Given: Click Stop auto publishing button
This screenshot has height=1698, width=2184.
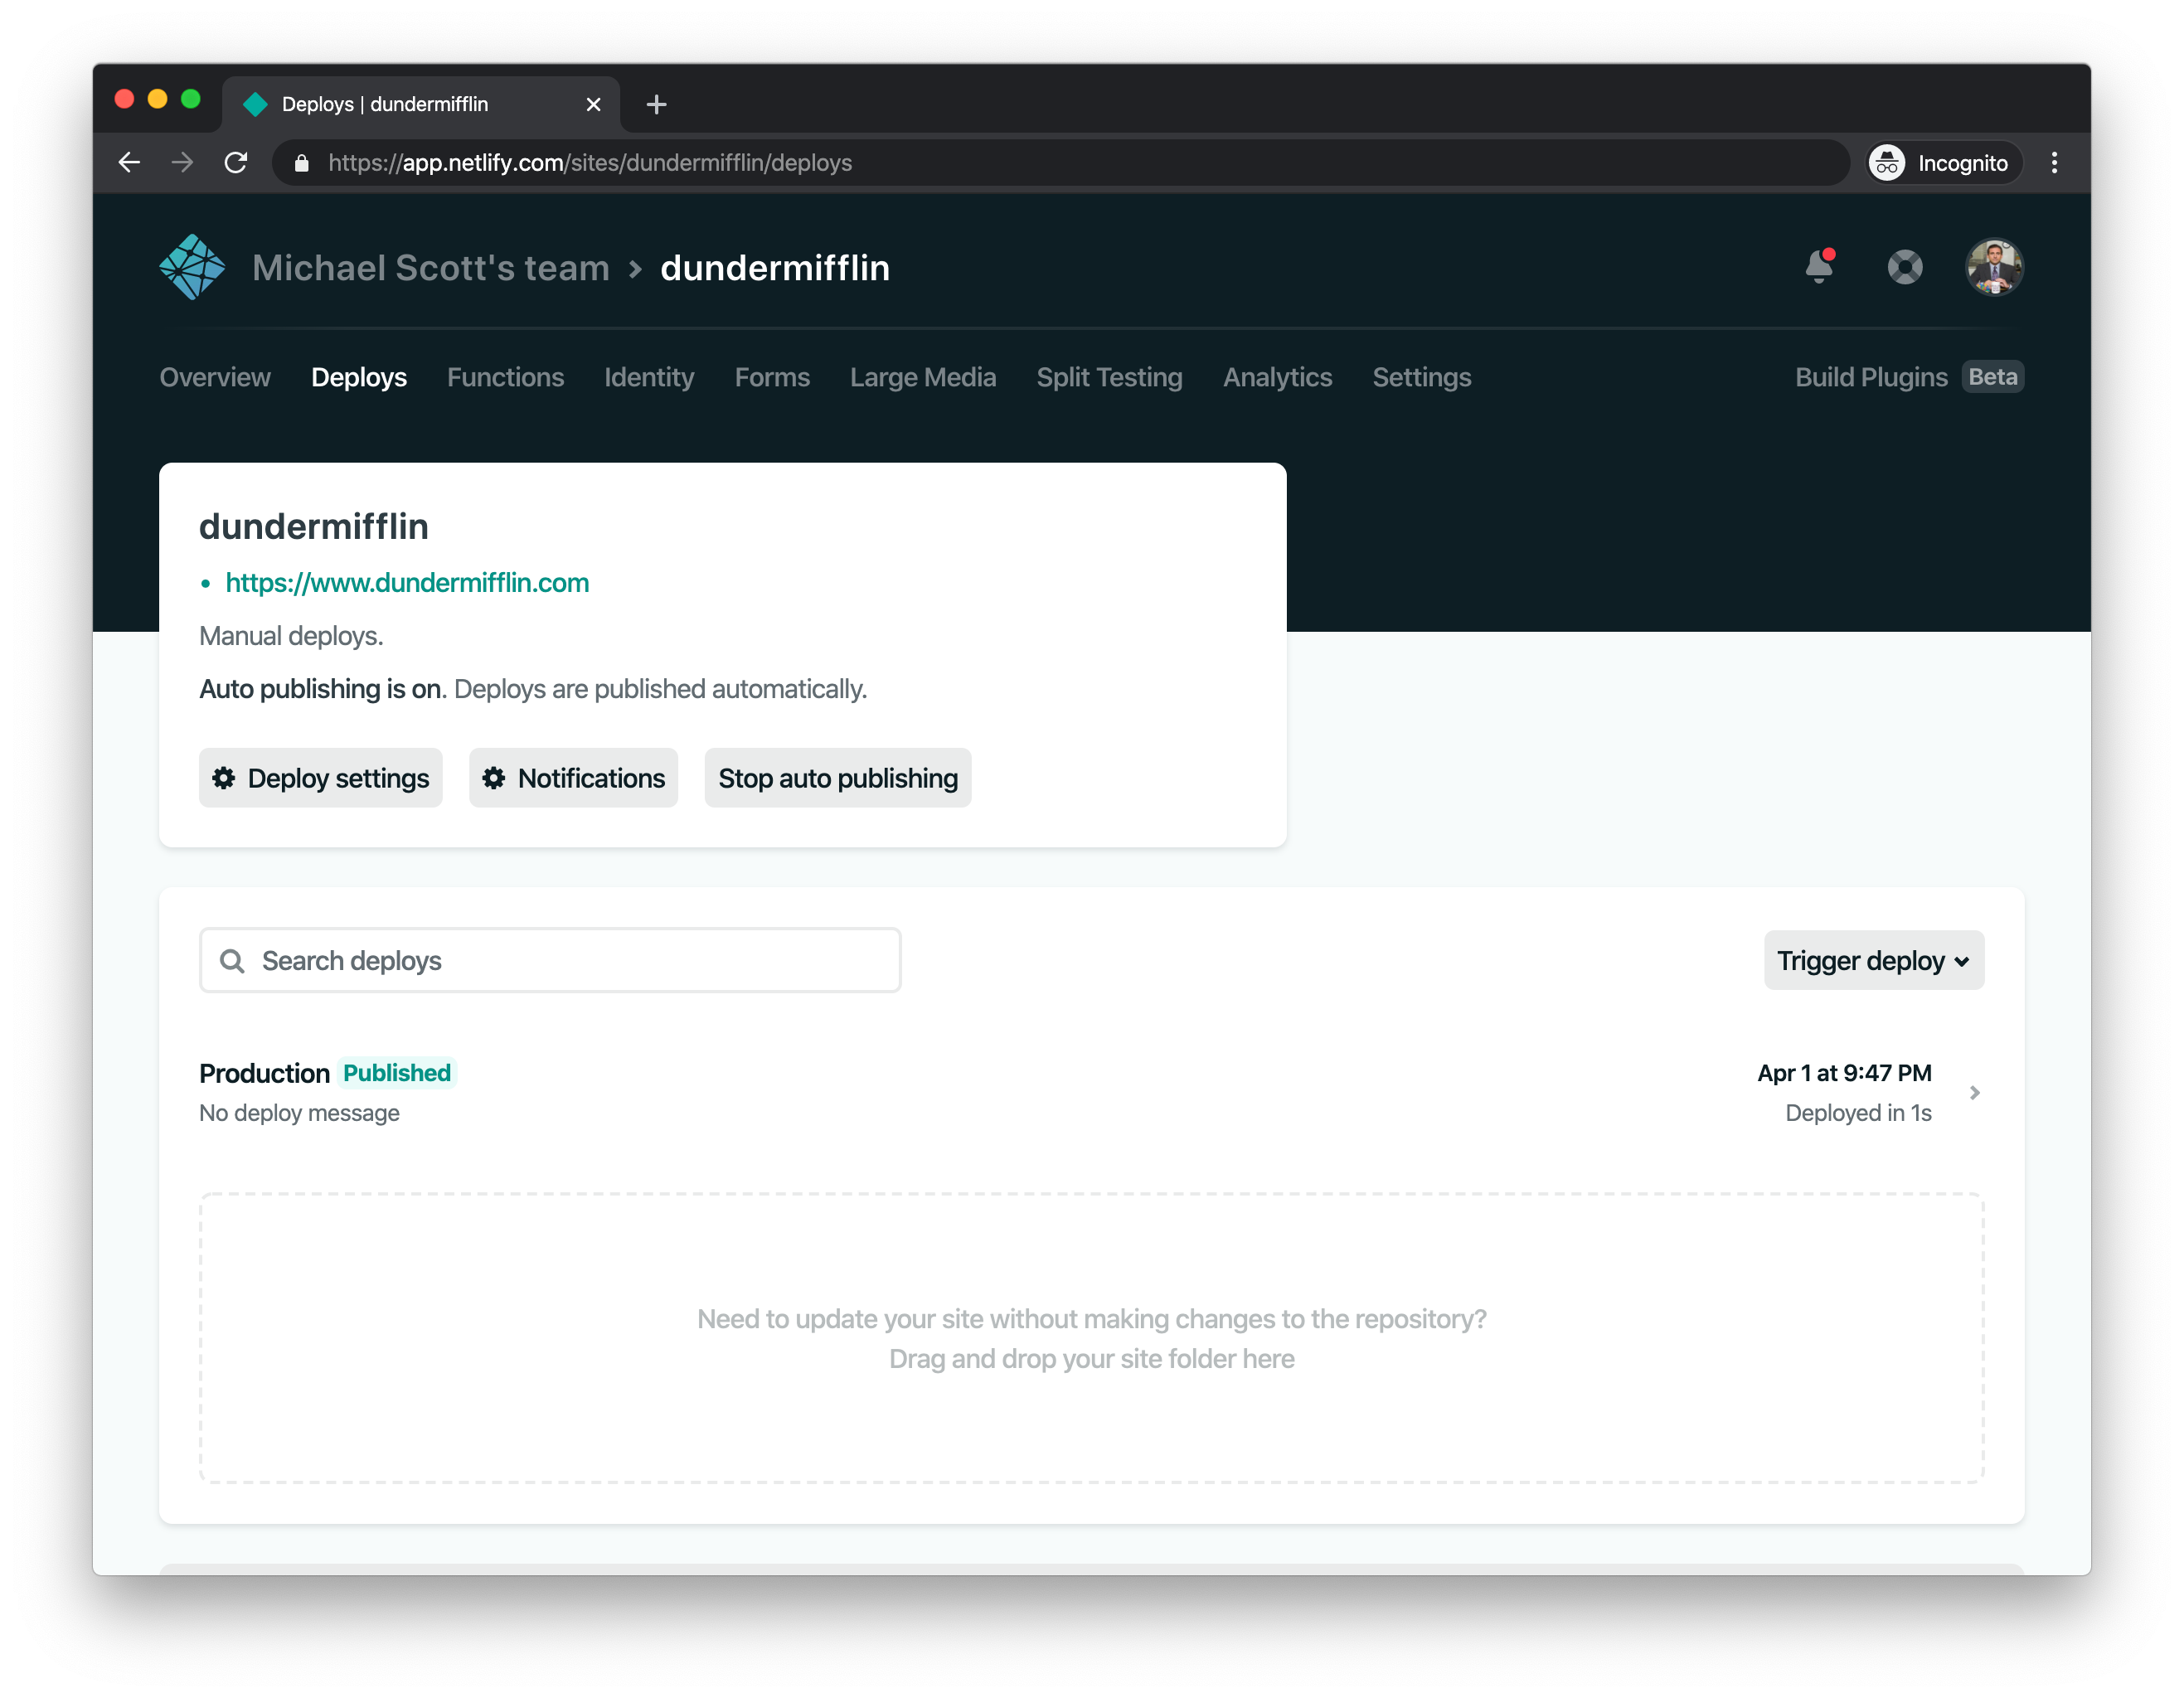Looking at the screenshot, I should pyautogui.click(x=837, y=778).
